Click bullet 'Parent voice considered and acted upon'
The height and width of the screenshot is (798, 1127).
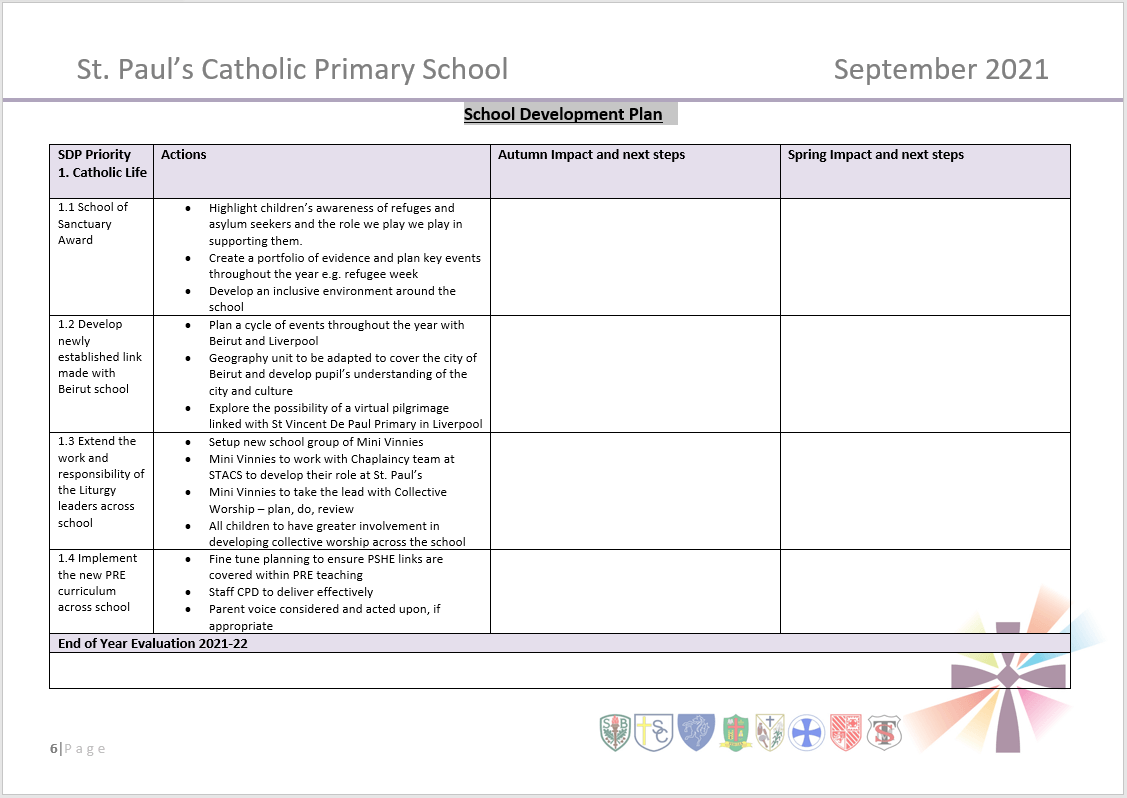click(325, 618)
